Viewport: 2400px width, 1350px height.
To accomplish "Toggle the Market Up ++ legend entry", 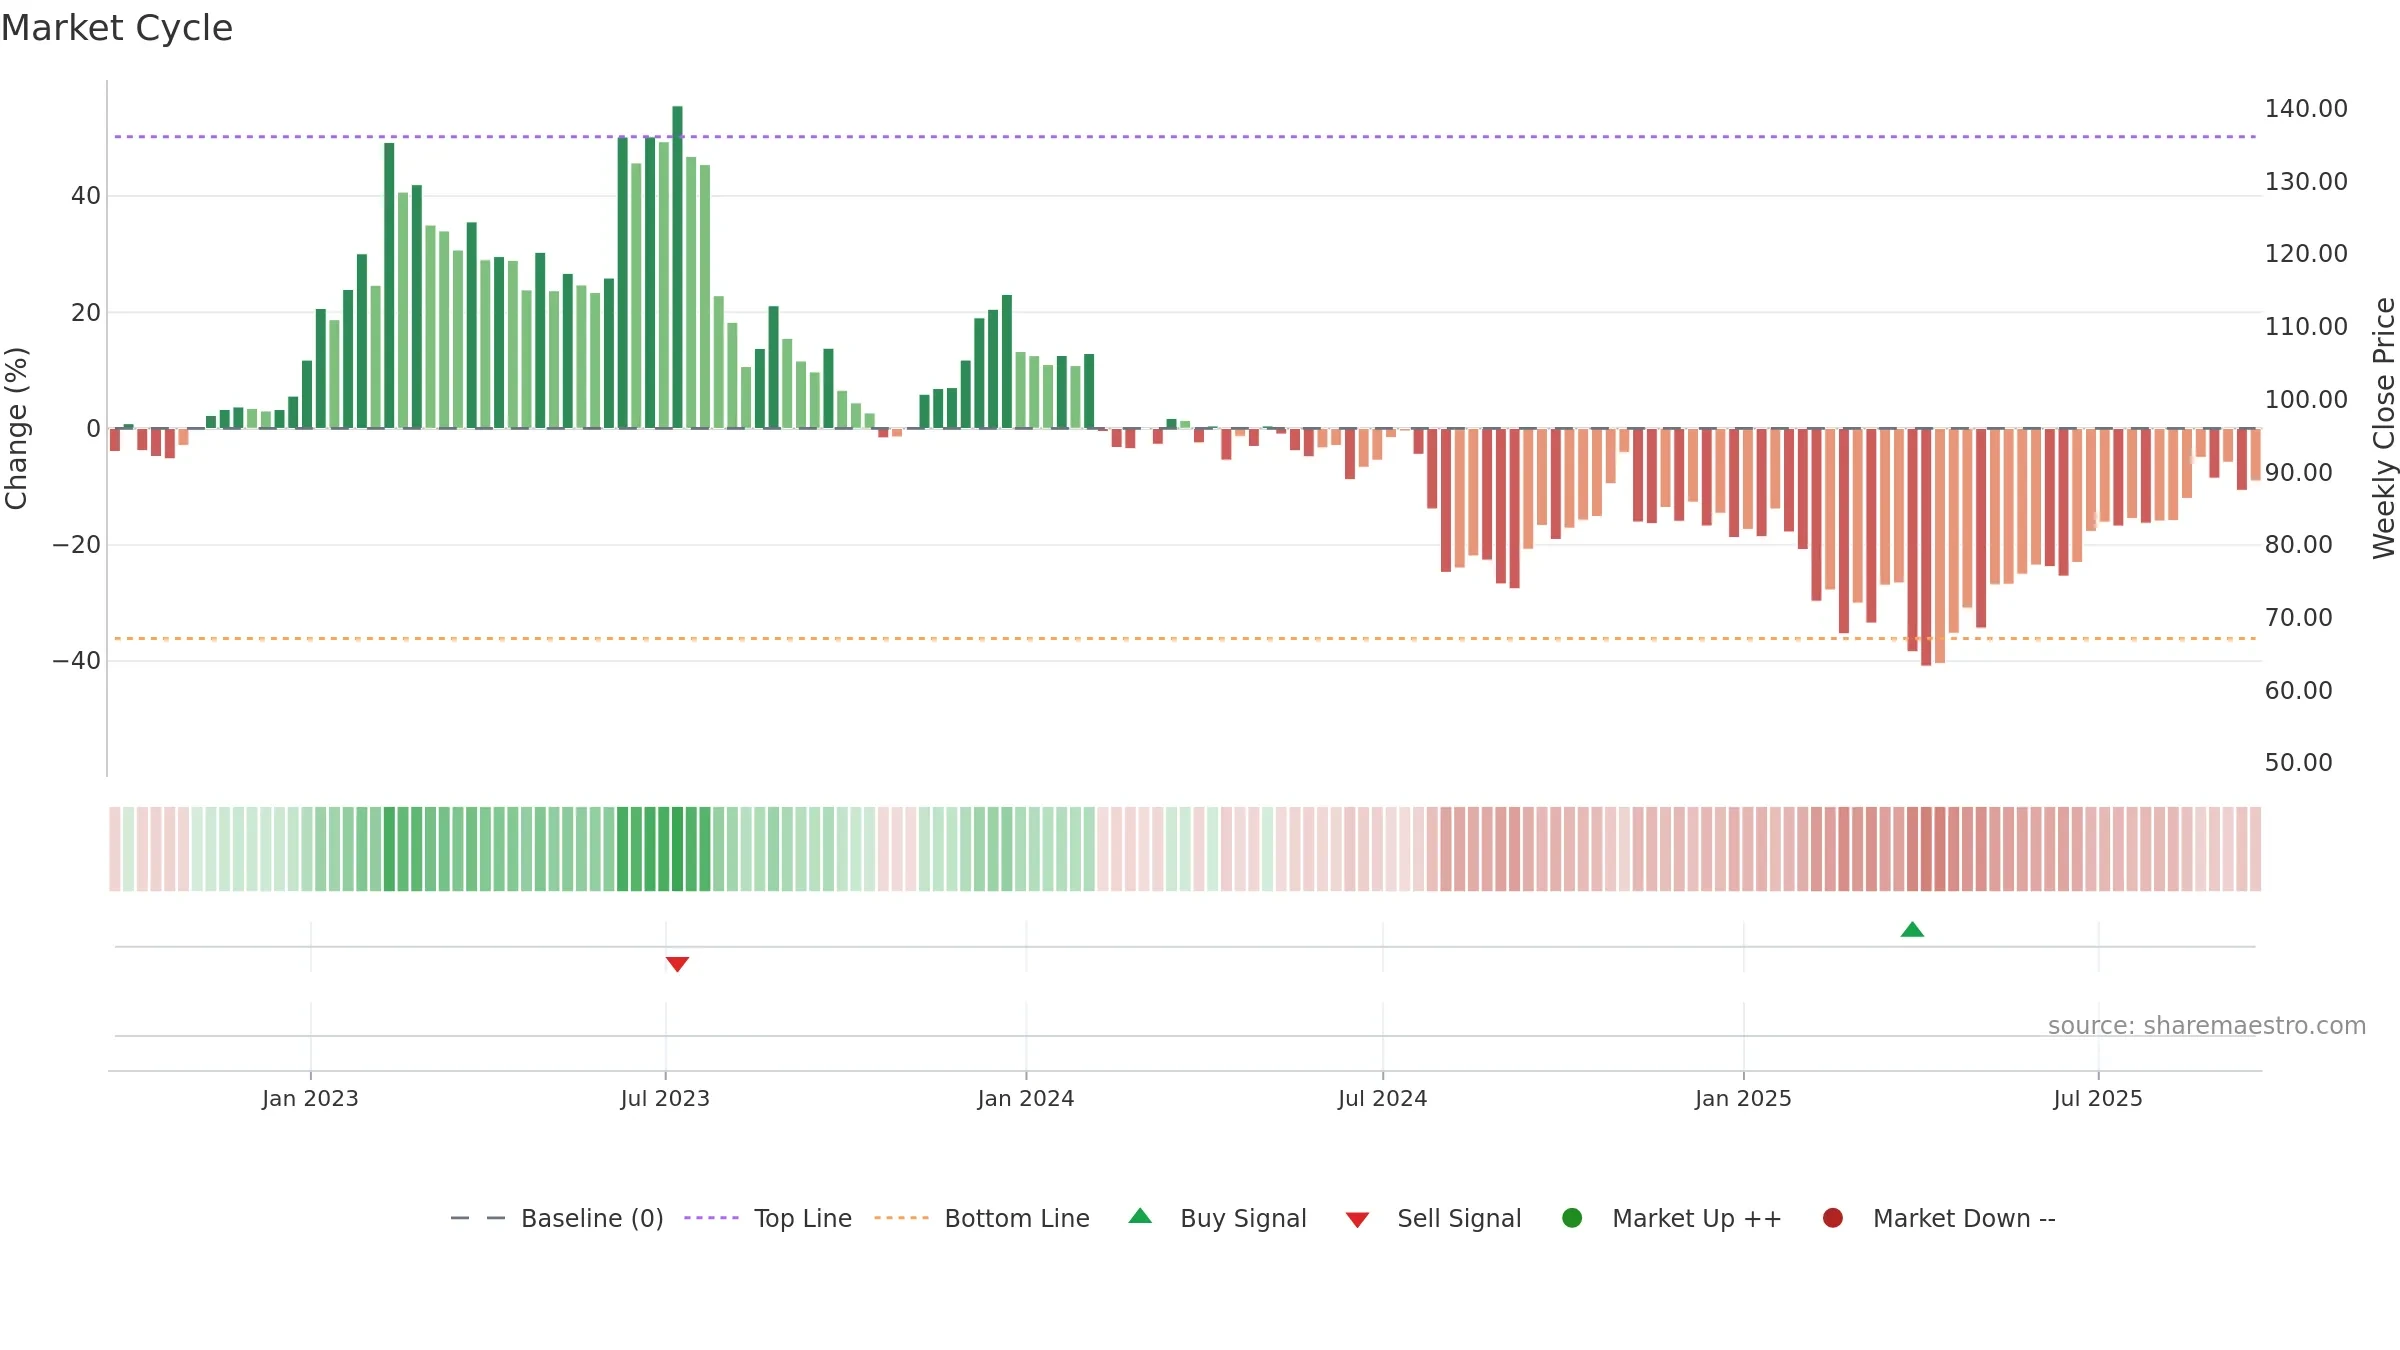I will 1671,1218.
